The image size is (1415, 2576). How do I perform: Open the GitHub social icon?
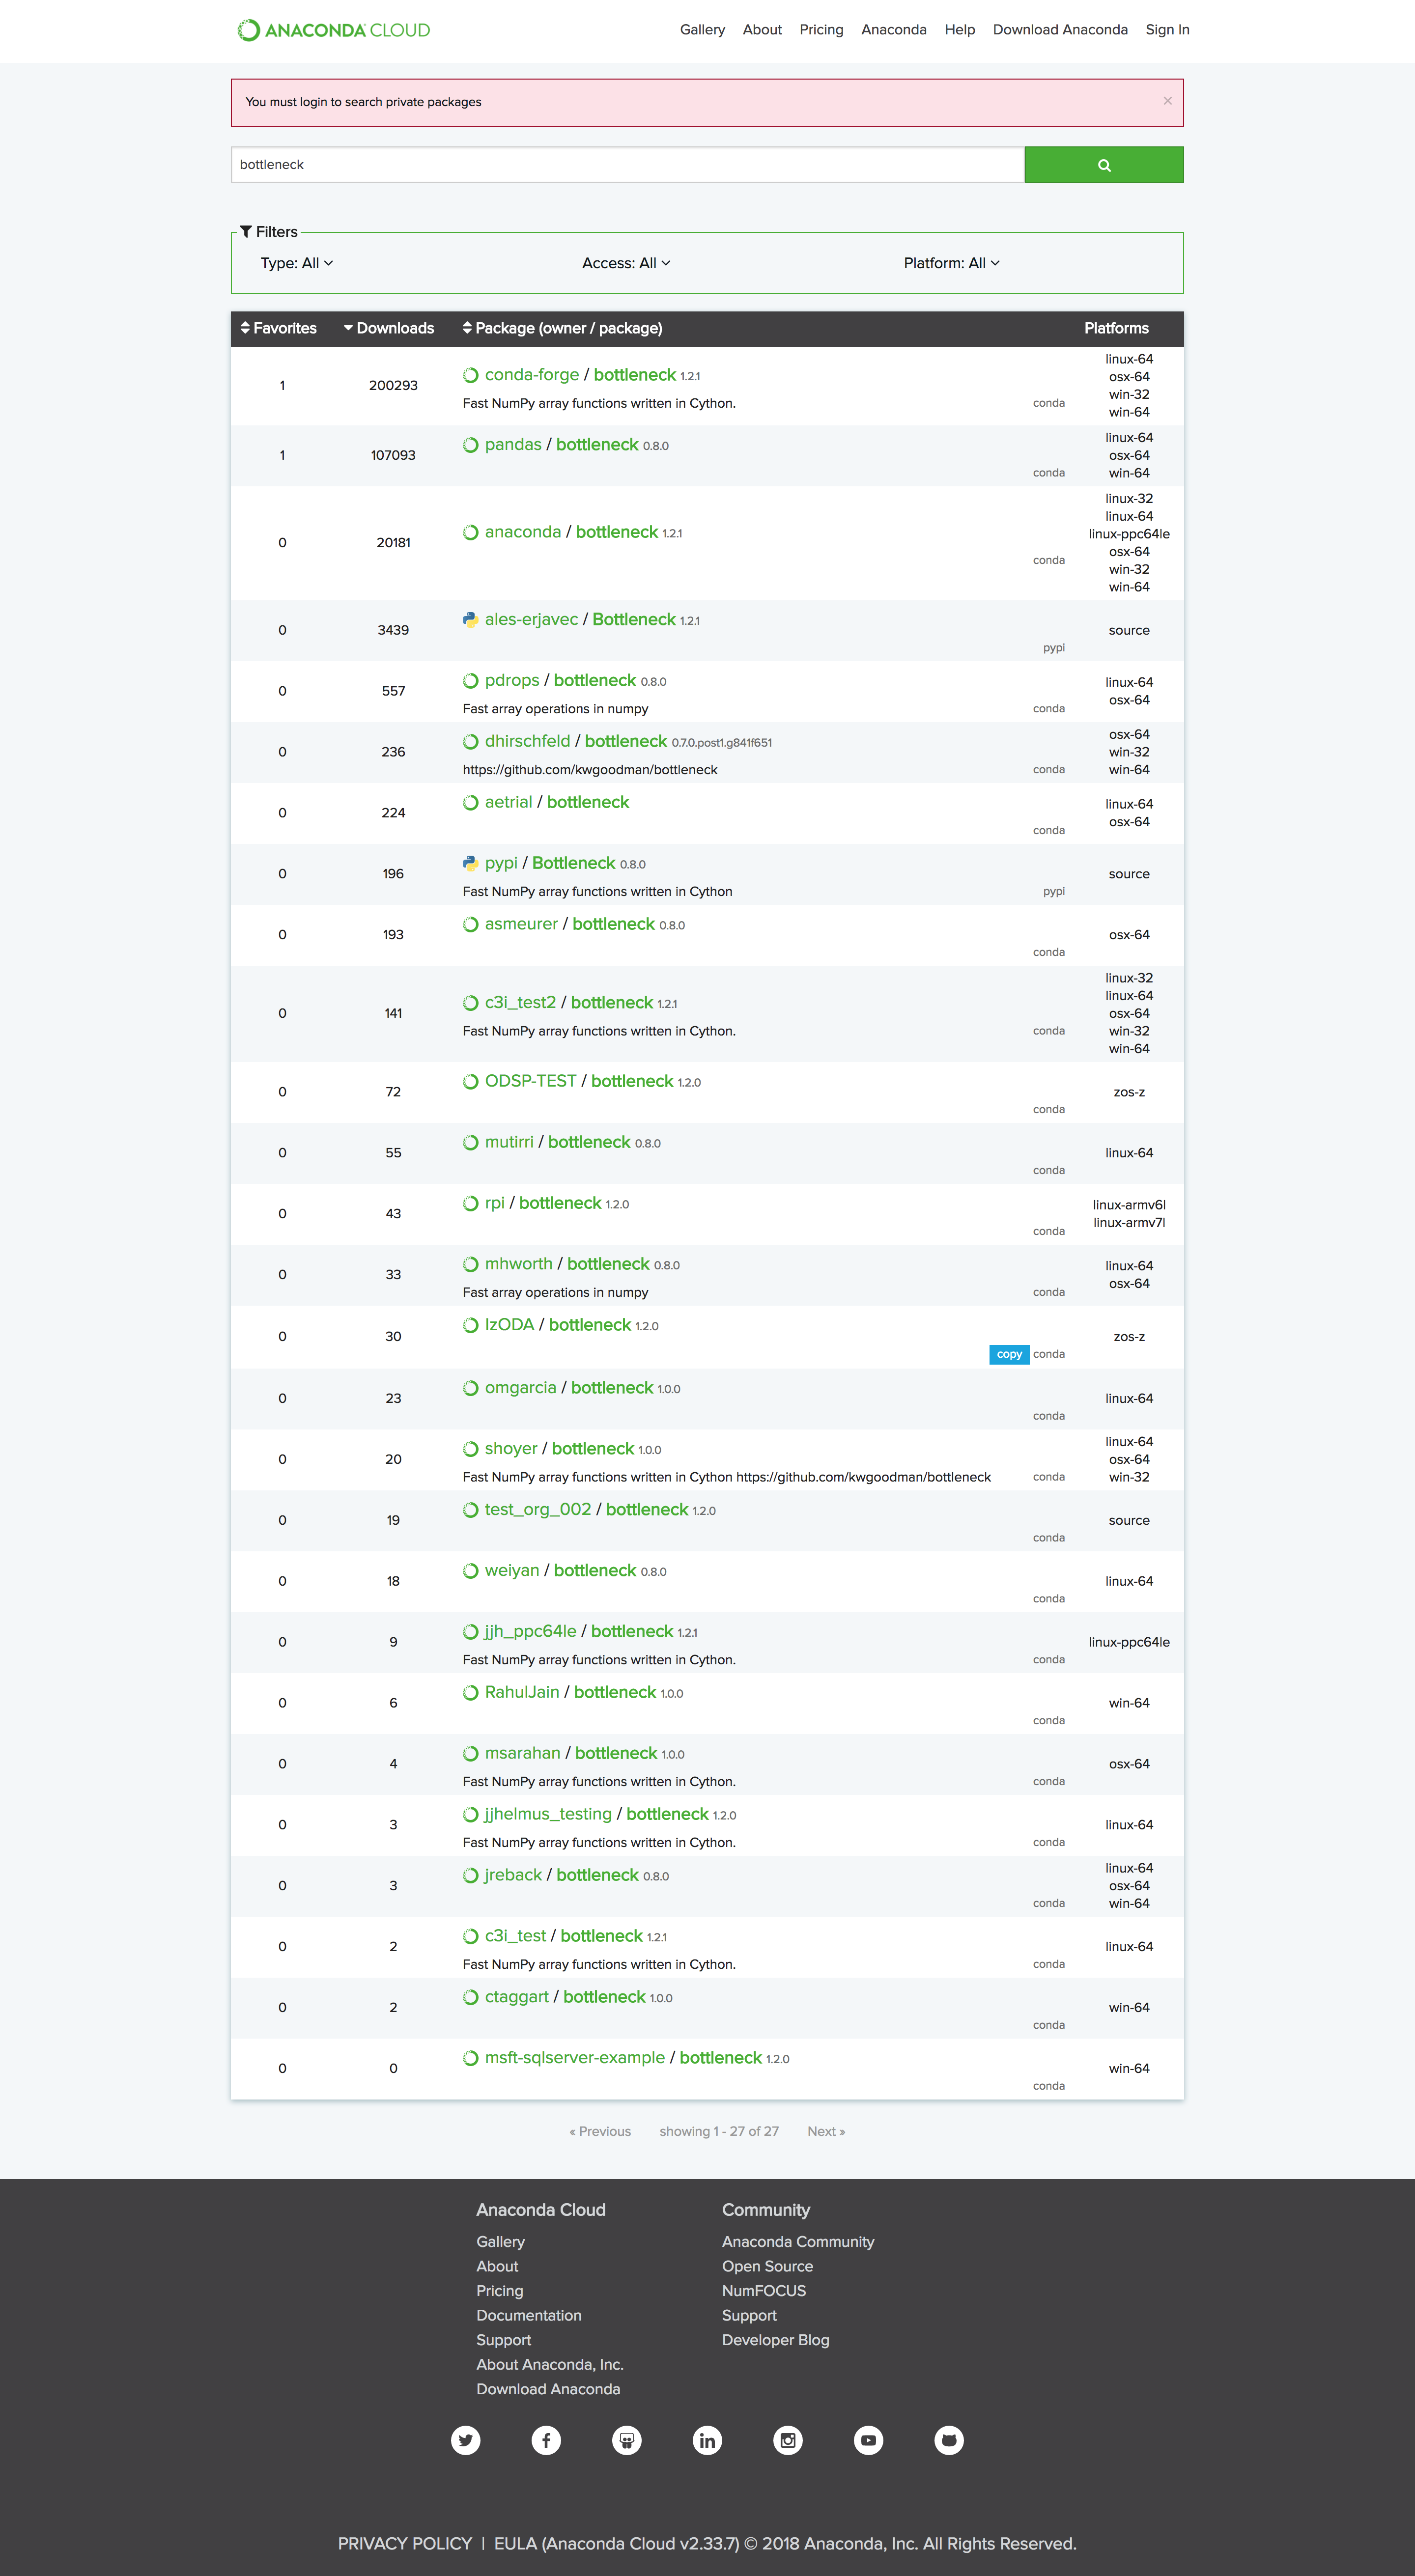pos(949,2440)
